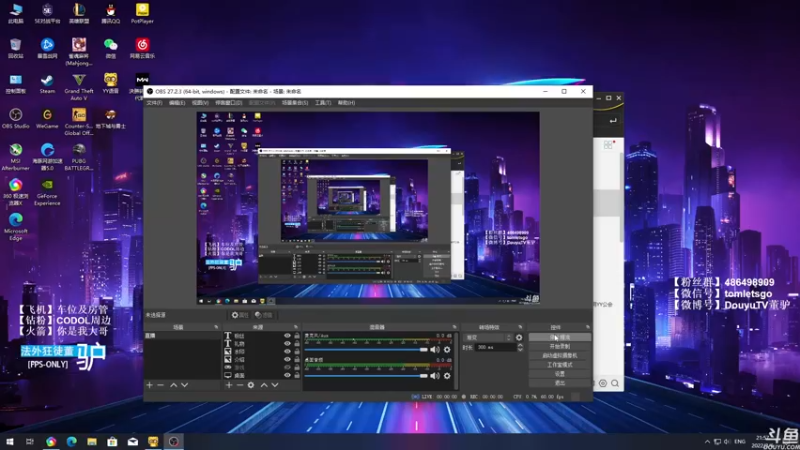The image size is (800, 450).
Task: Click 开始录制 start recording button
Action: coord(560,346)
